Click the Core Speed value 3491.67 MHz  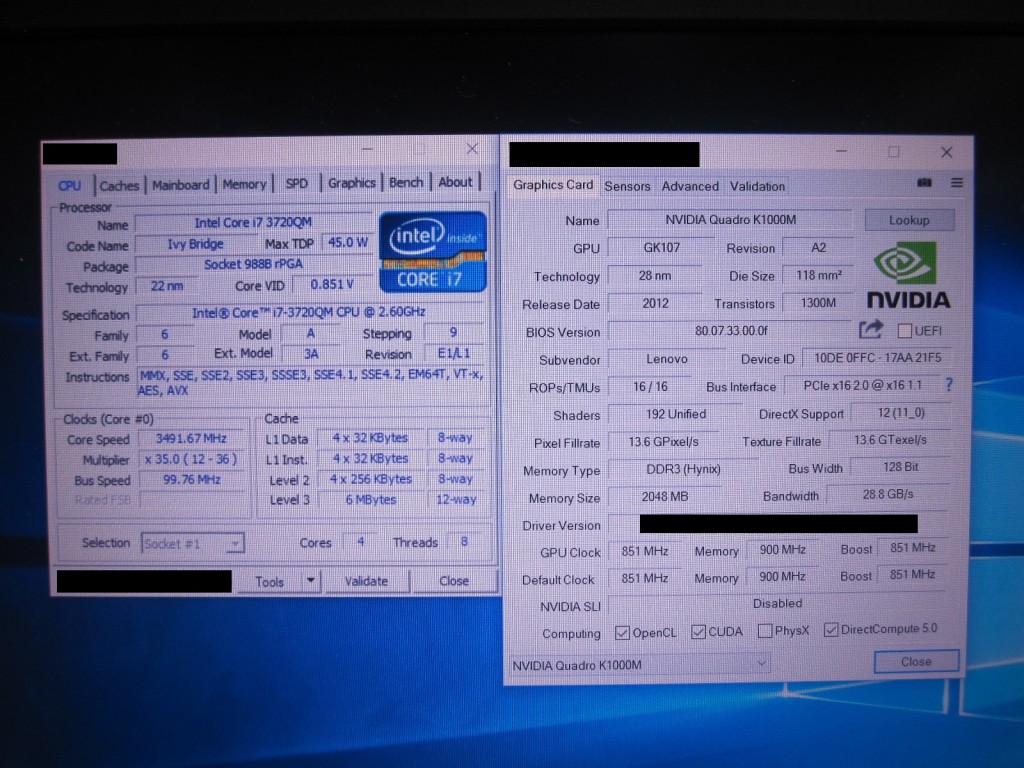191,438
